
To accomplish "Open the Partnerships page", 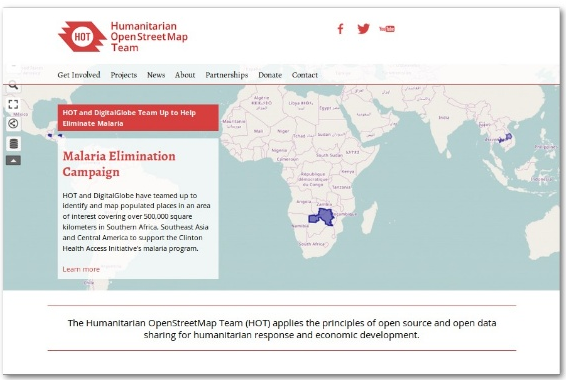I will click(227, 75).
